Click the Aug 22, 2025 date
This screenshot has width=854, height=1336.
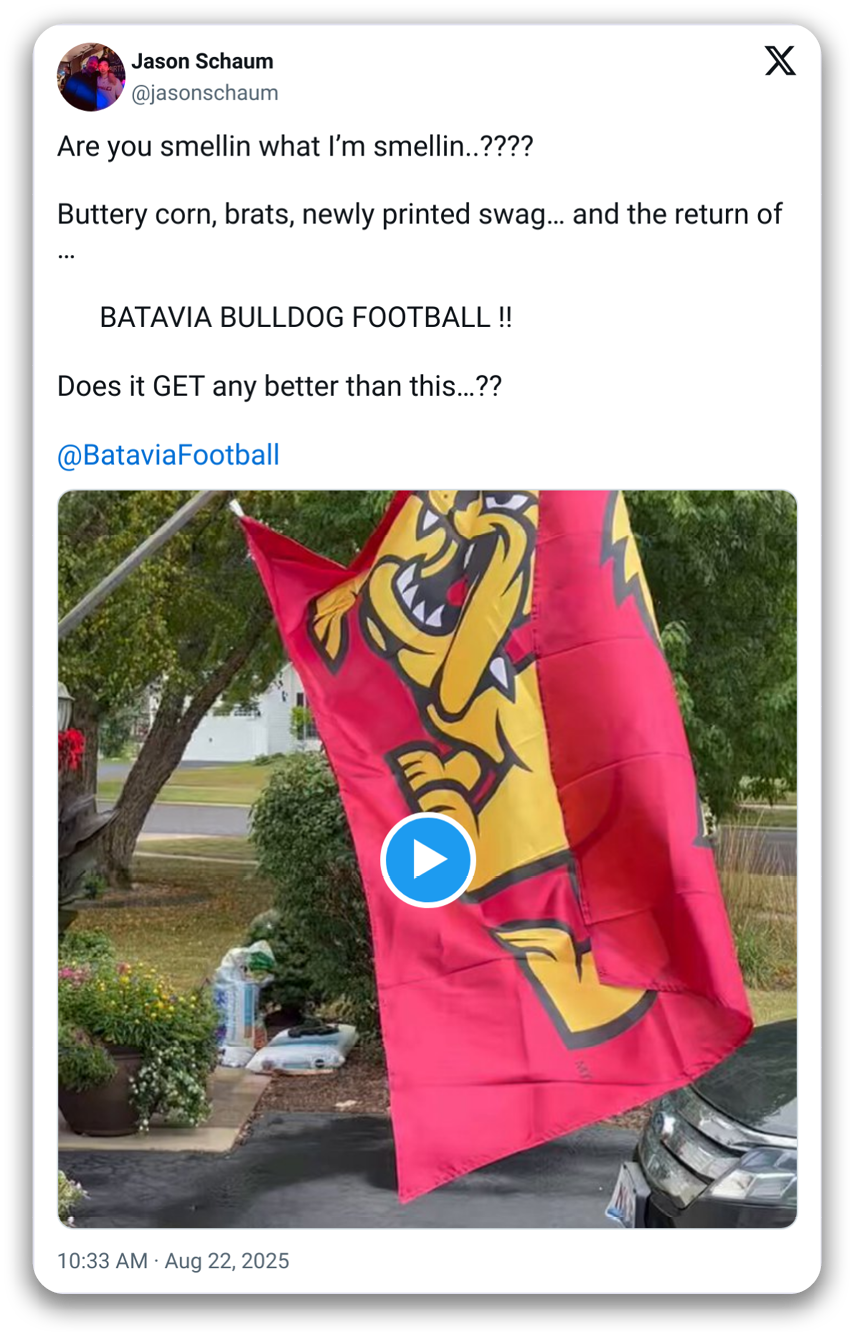227,1261
